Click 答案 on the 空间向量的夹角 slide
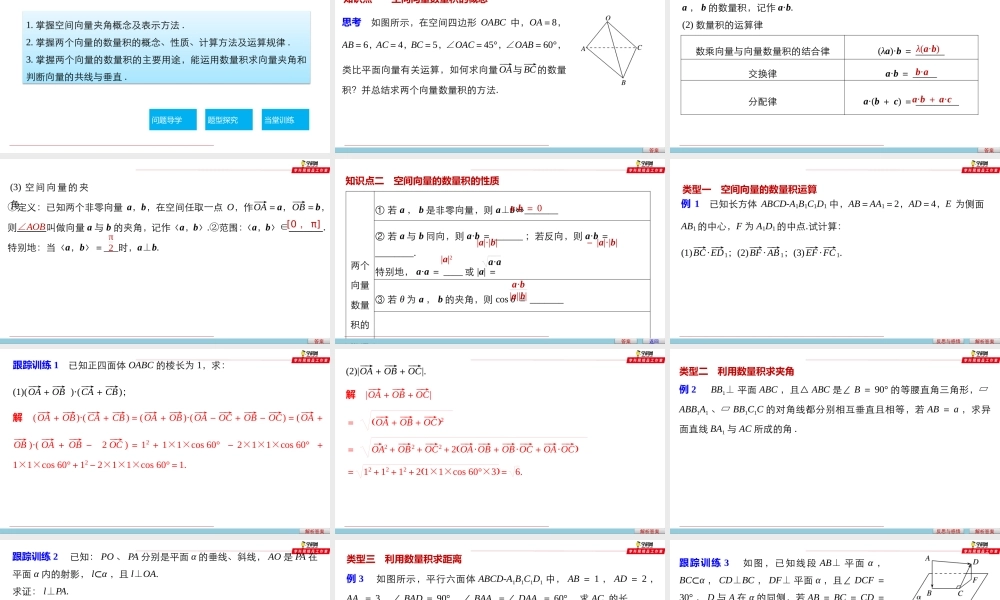Viewport: 1000px width, 600px height. (318, 341)
